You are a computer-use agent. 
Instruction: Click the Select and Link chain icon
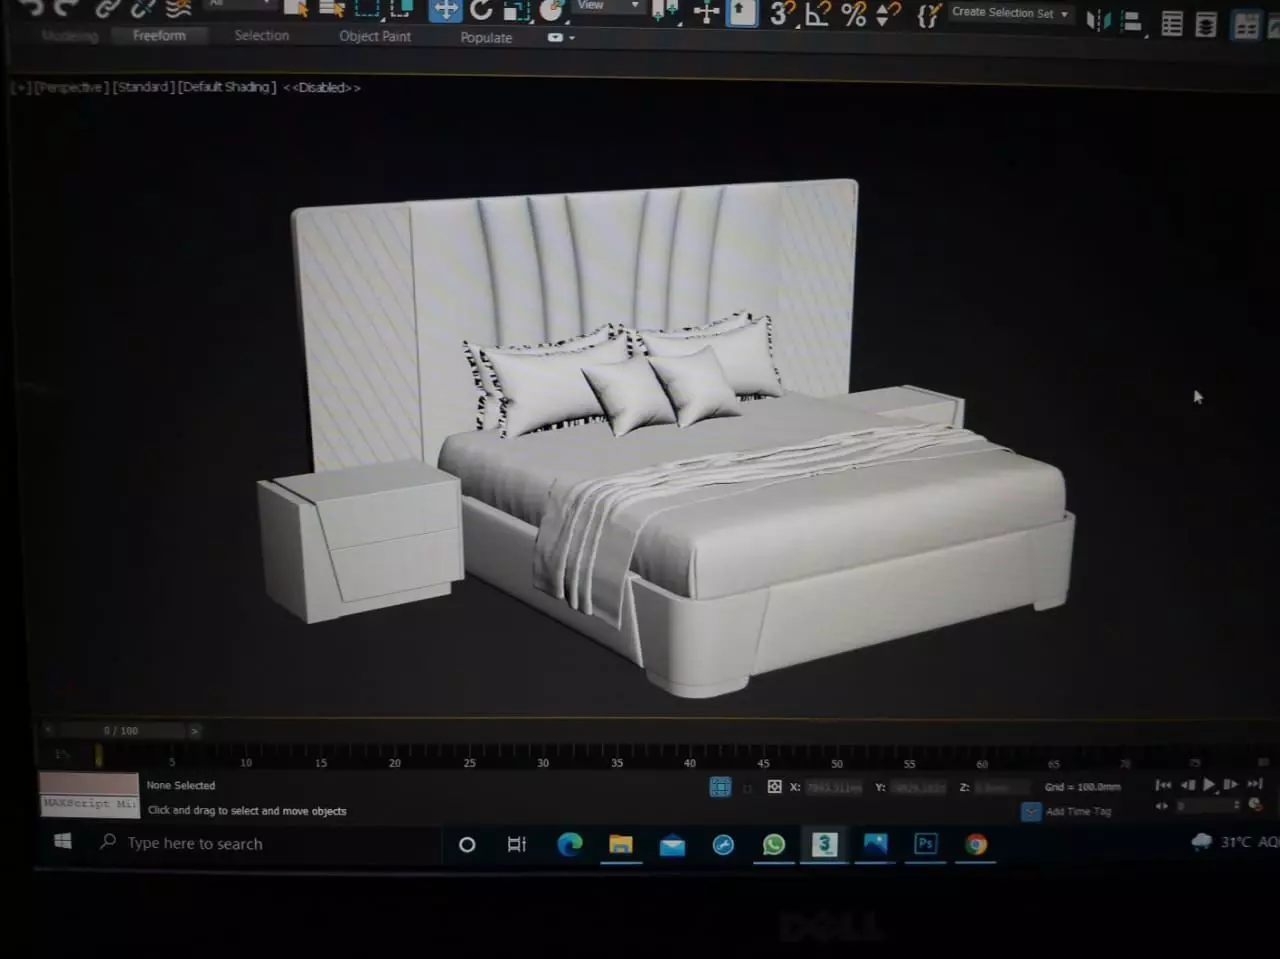tap(107, 8)
